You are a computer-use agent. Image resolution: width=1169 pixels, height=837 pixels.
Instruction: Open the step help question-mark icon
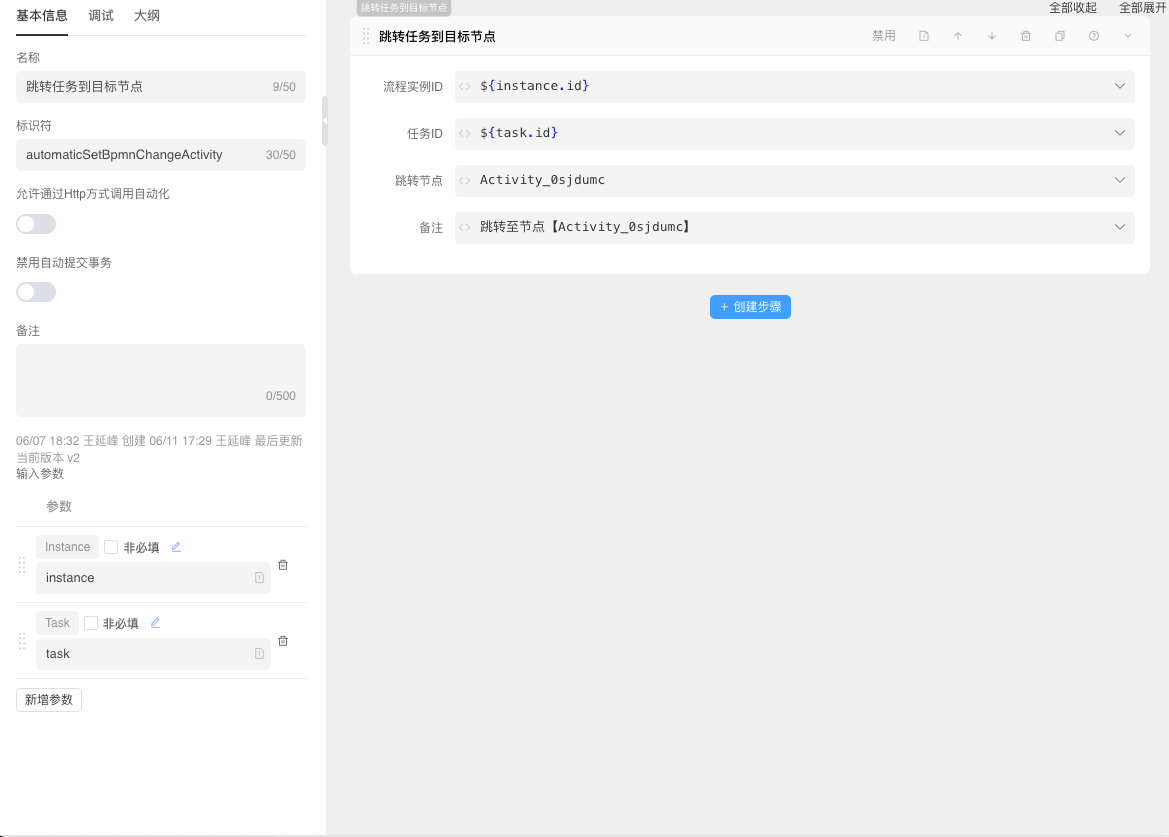(x=1094, y=36)
